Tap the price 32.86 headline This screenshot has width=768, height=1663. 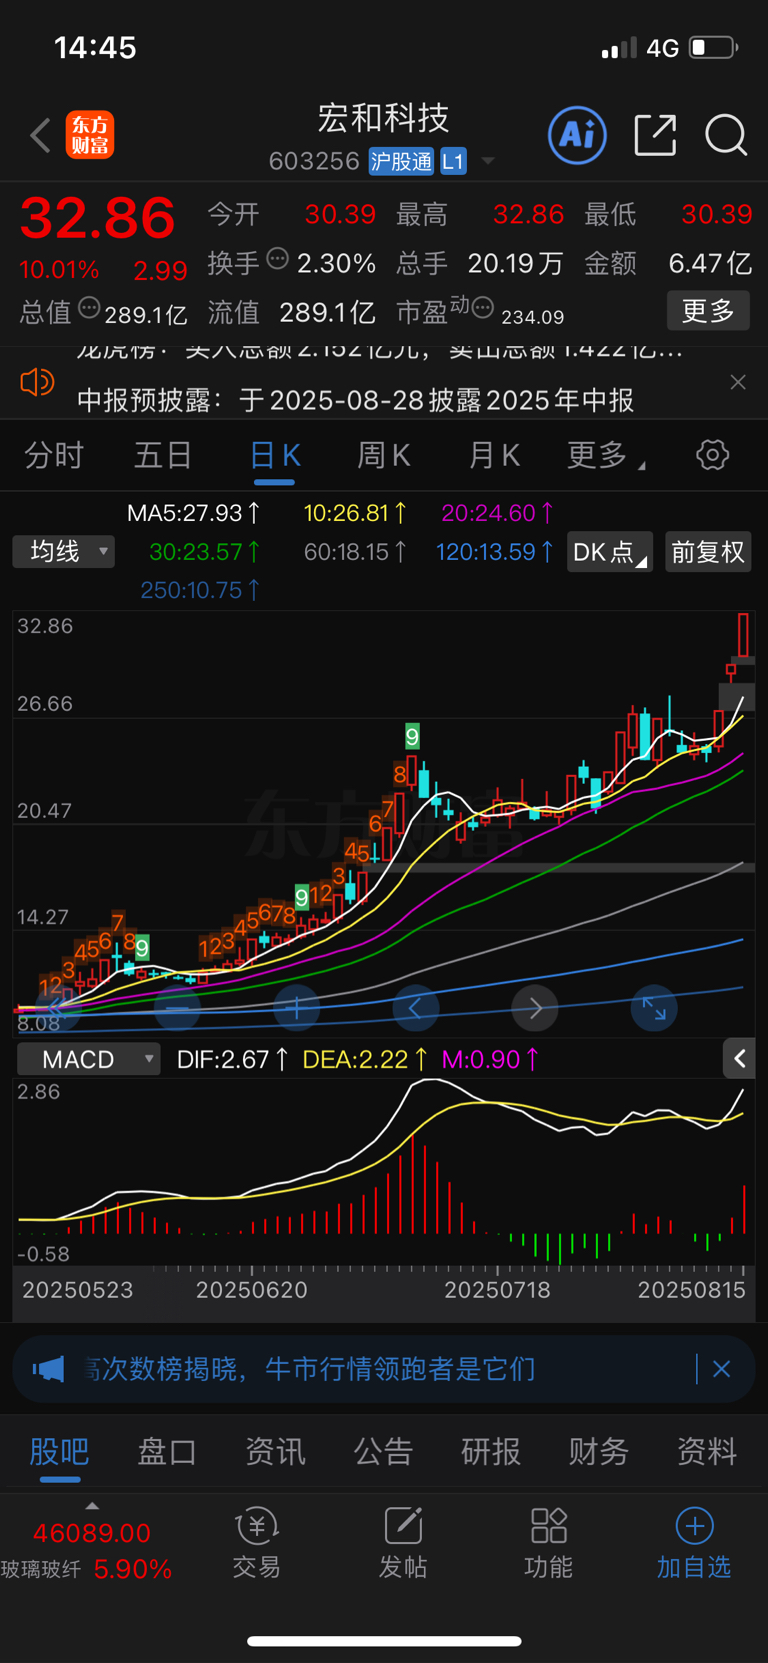pos(98,218)
